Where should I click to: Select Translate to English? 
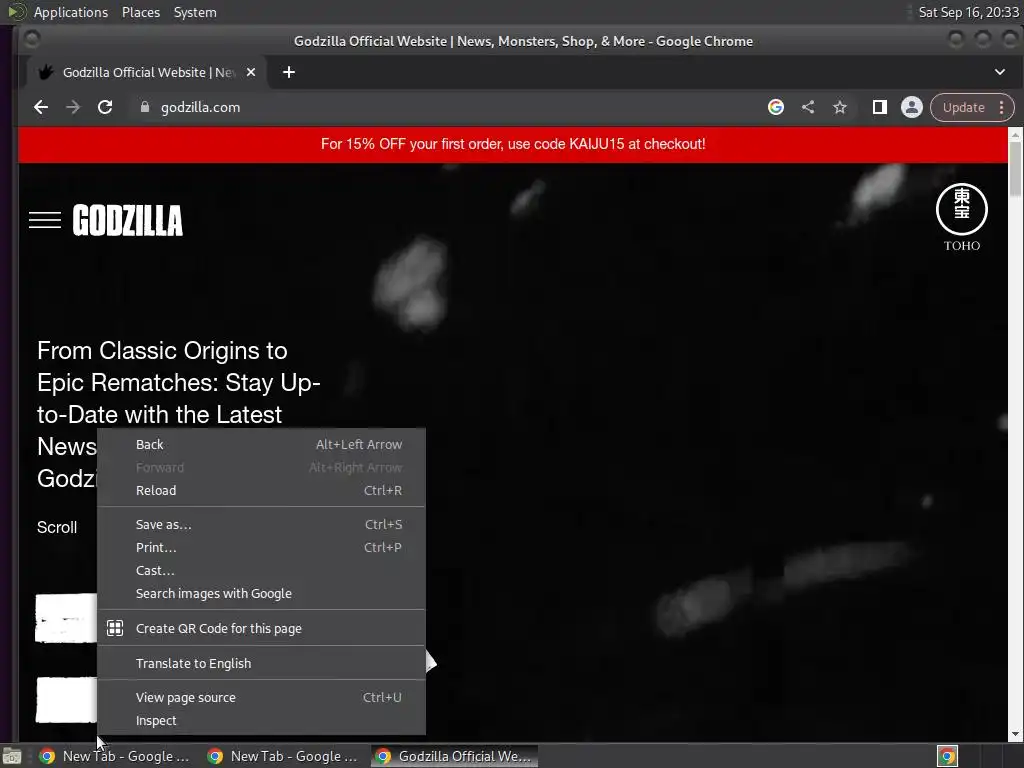(261, 664)
